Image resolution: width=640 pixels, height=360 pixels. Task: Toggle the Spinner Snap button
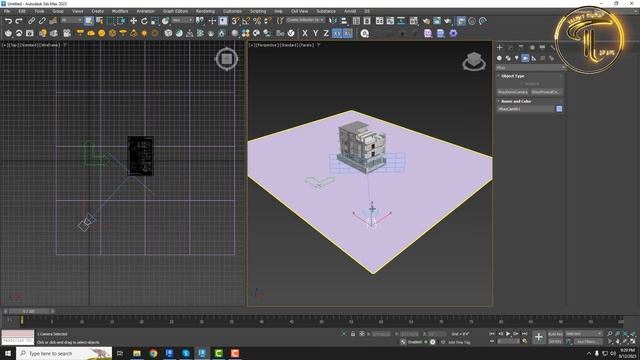click(267, 21)
